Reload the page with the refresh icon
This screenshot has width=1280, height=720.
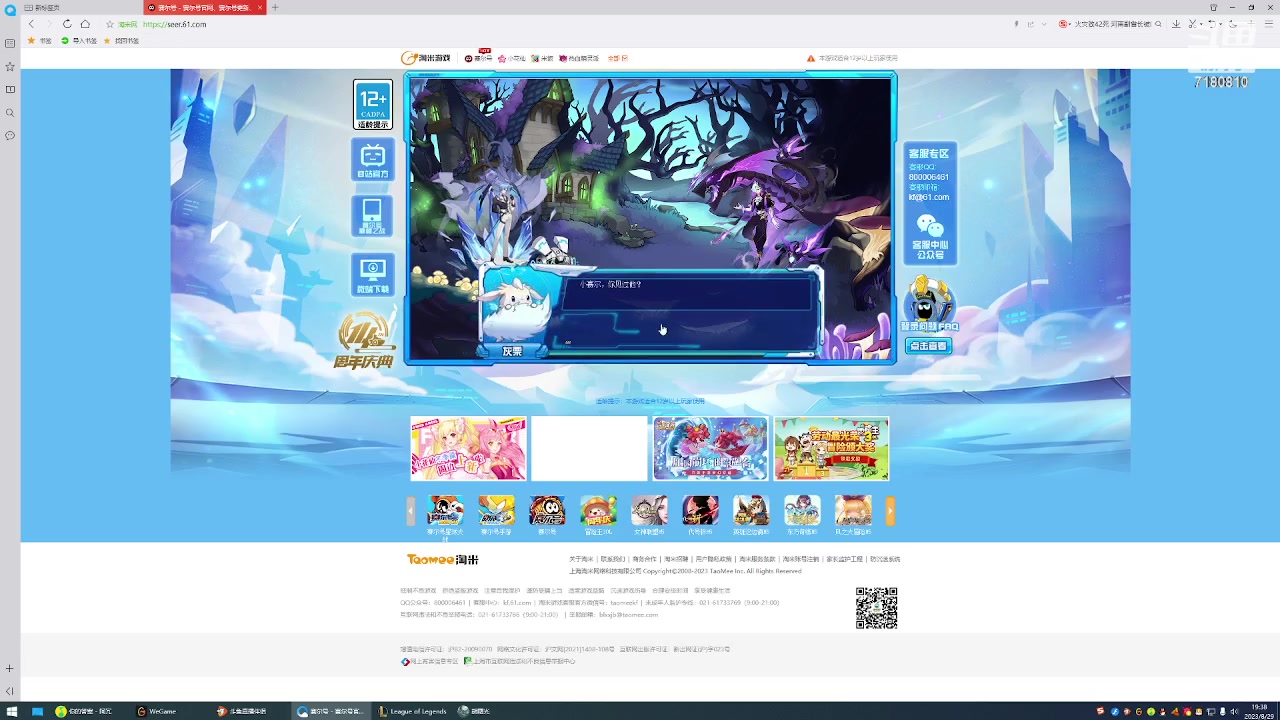click(x=67, y=24)
